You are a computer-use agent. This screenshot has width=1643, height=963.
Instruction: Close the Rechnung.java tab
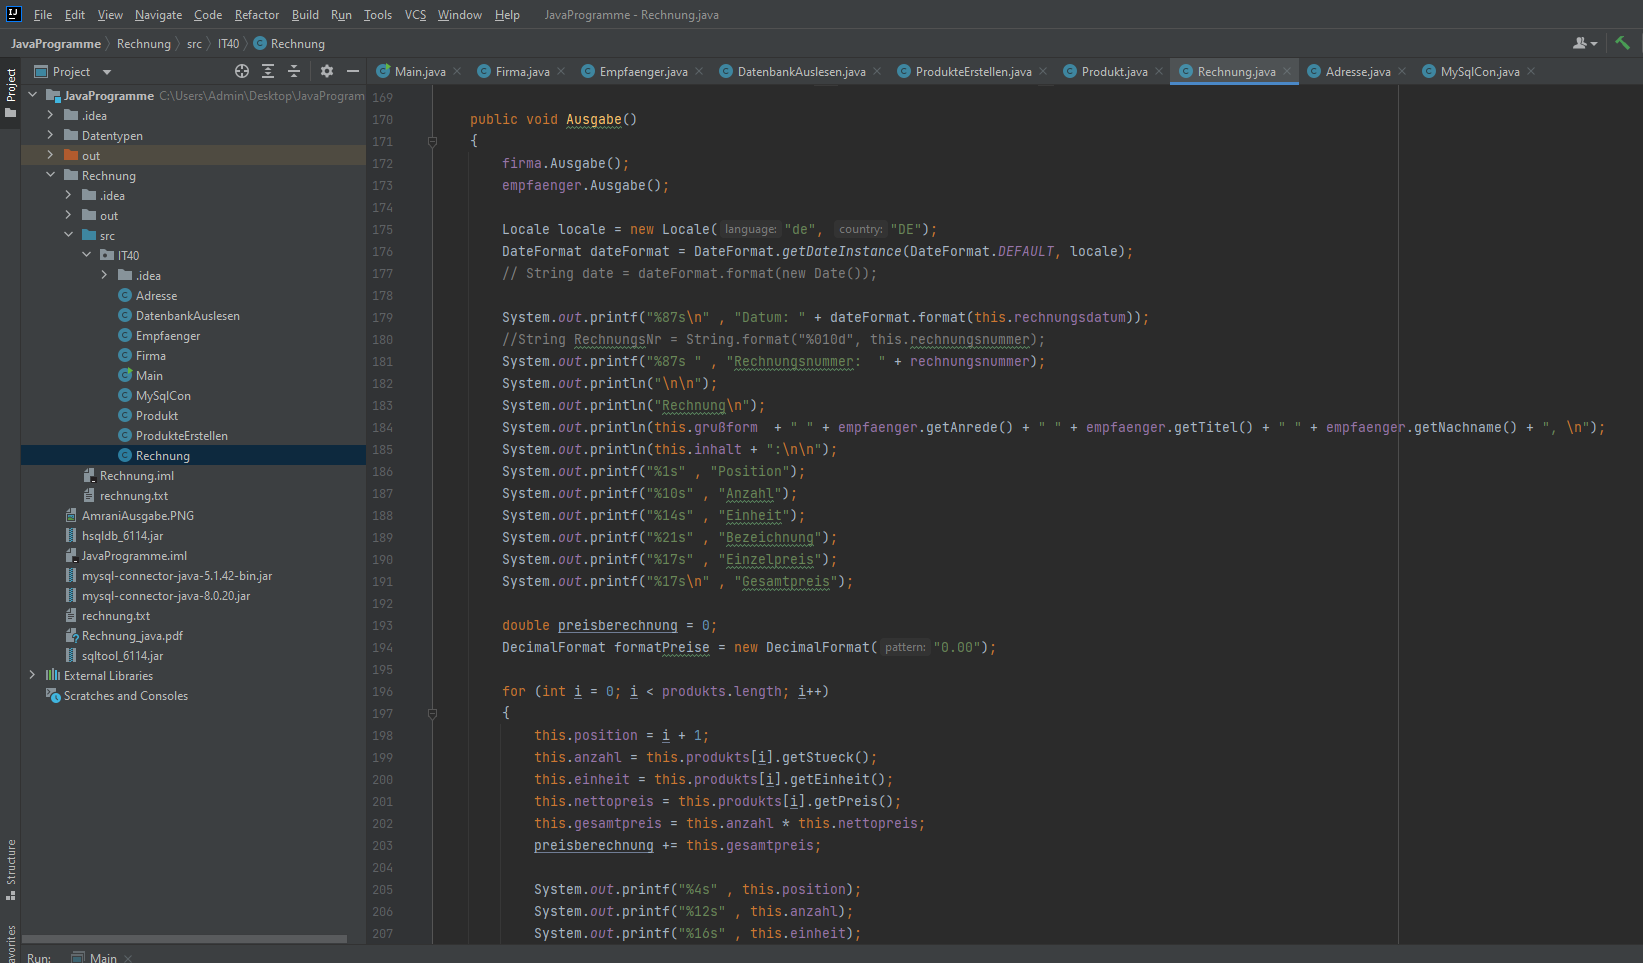tap(1287, 71)
